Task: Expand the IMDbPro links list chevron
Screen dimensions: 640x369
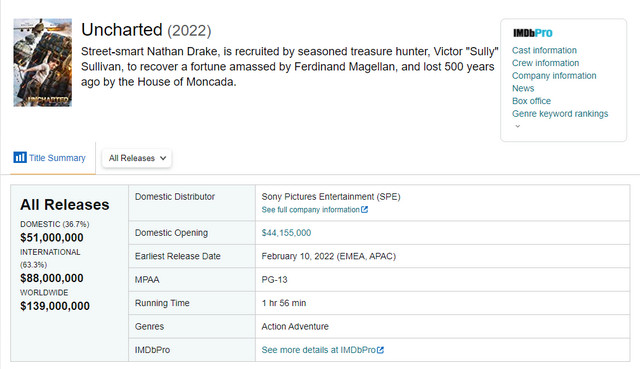Action: (518, 126)
